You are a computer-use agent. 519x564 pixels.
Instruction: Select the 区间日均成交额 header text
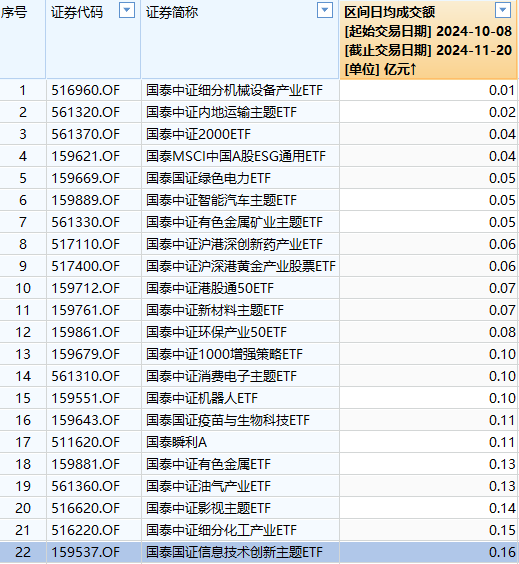coord(390,13)
